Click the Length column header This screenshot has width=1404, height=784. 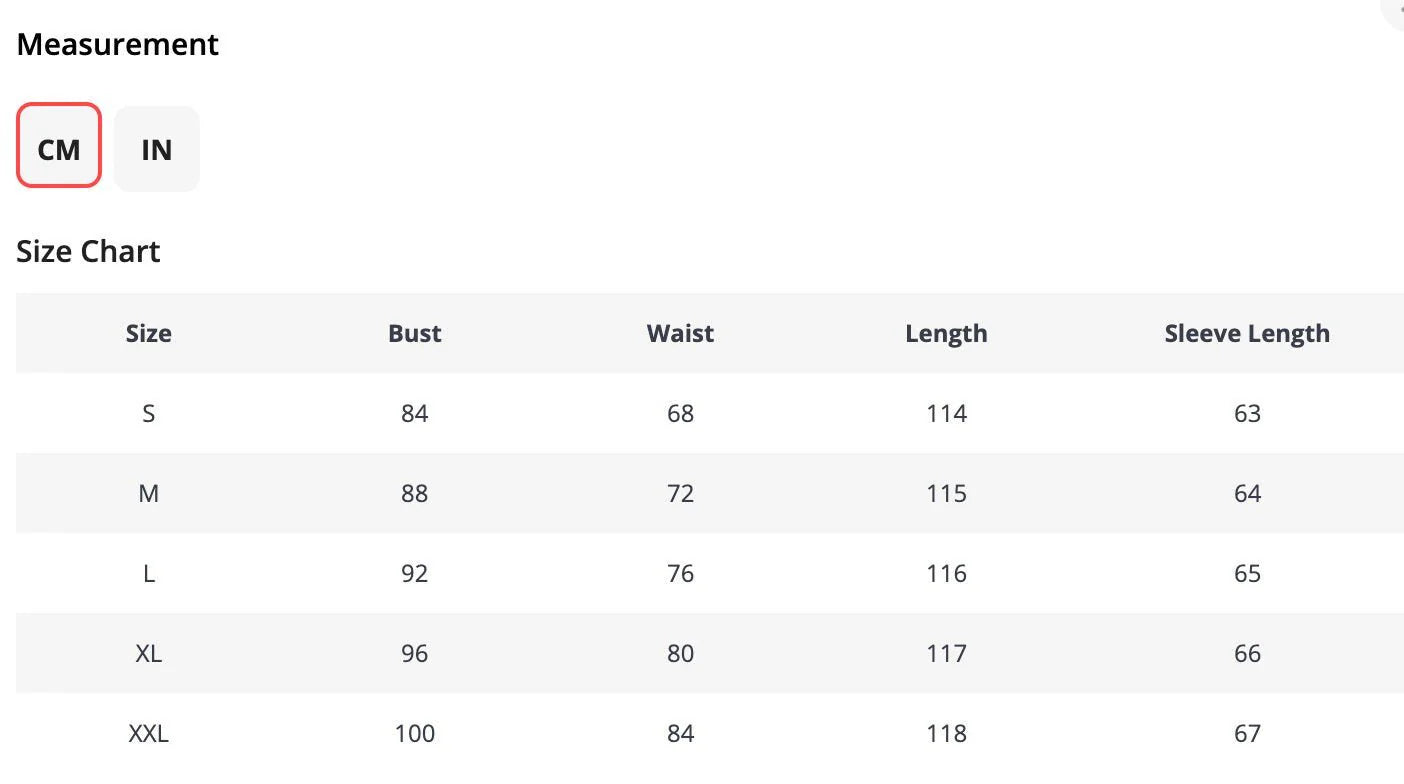946,333
